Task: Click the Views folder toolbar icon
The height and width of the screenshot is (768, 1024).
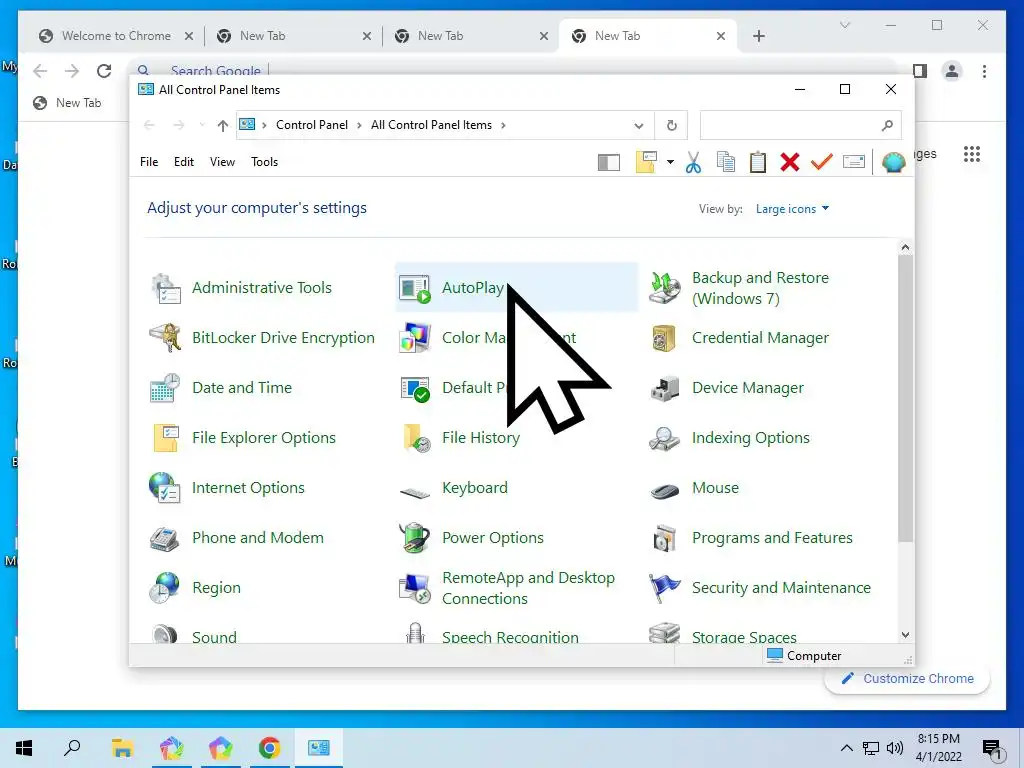Action: pos(646,162)
